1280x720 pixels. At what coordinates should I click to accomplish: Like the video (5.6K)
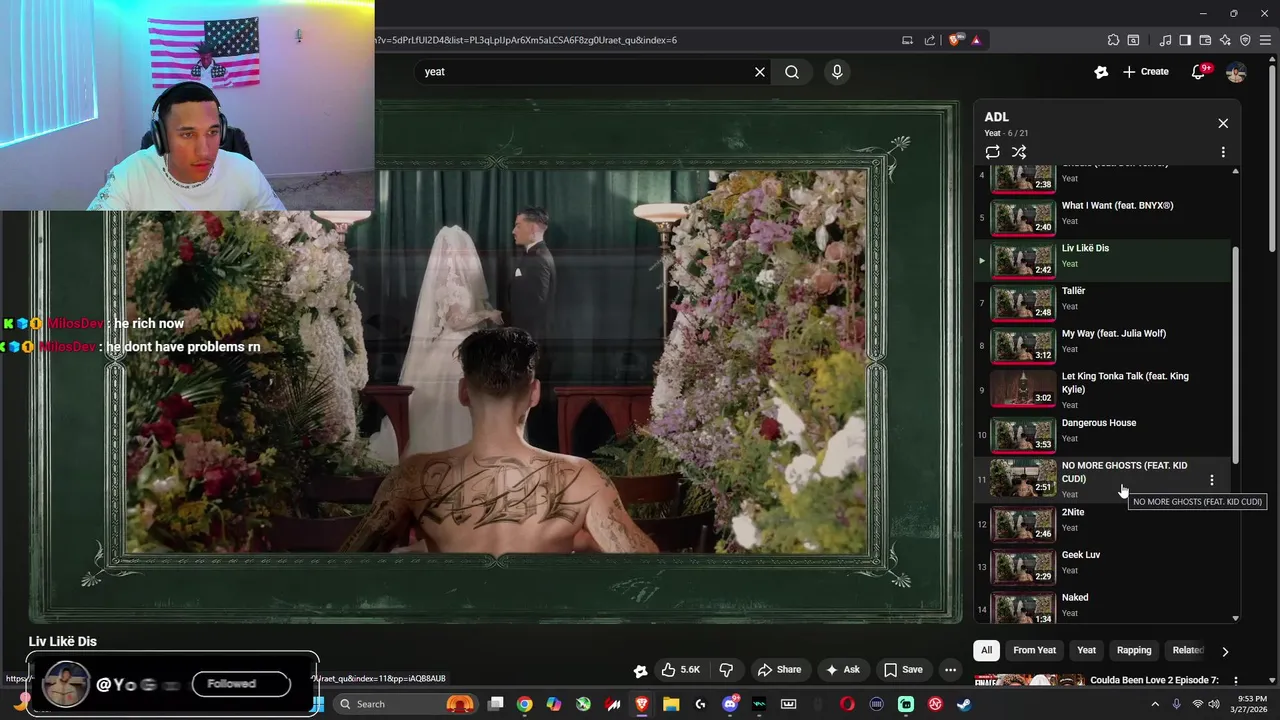pos(681,670)
